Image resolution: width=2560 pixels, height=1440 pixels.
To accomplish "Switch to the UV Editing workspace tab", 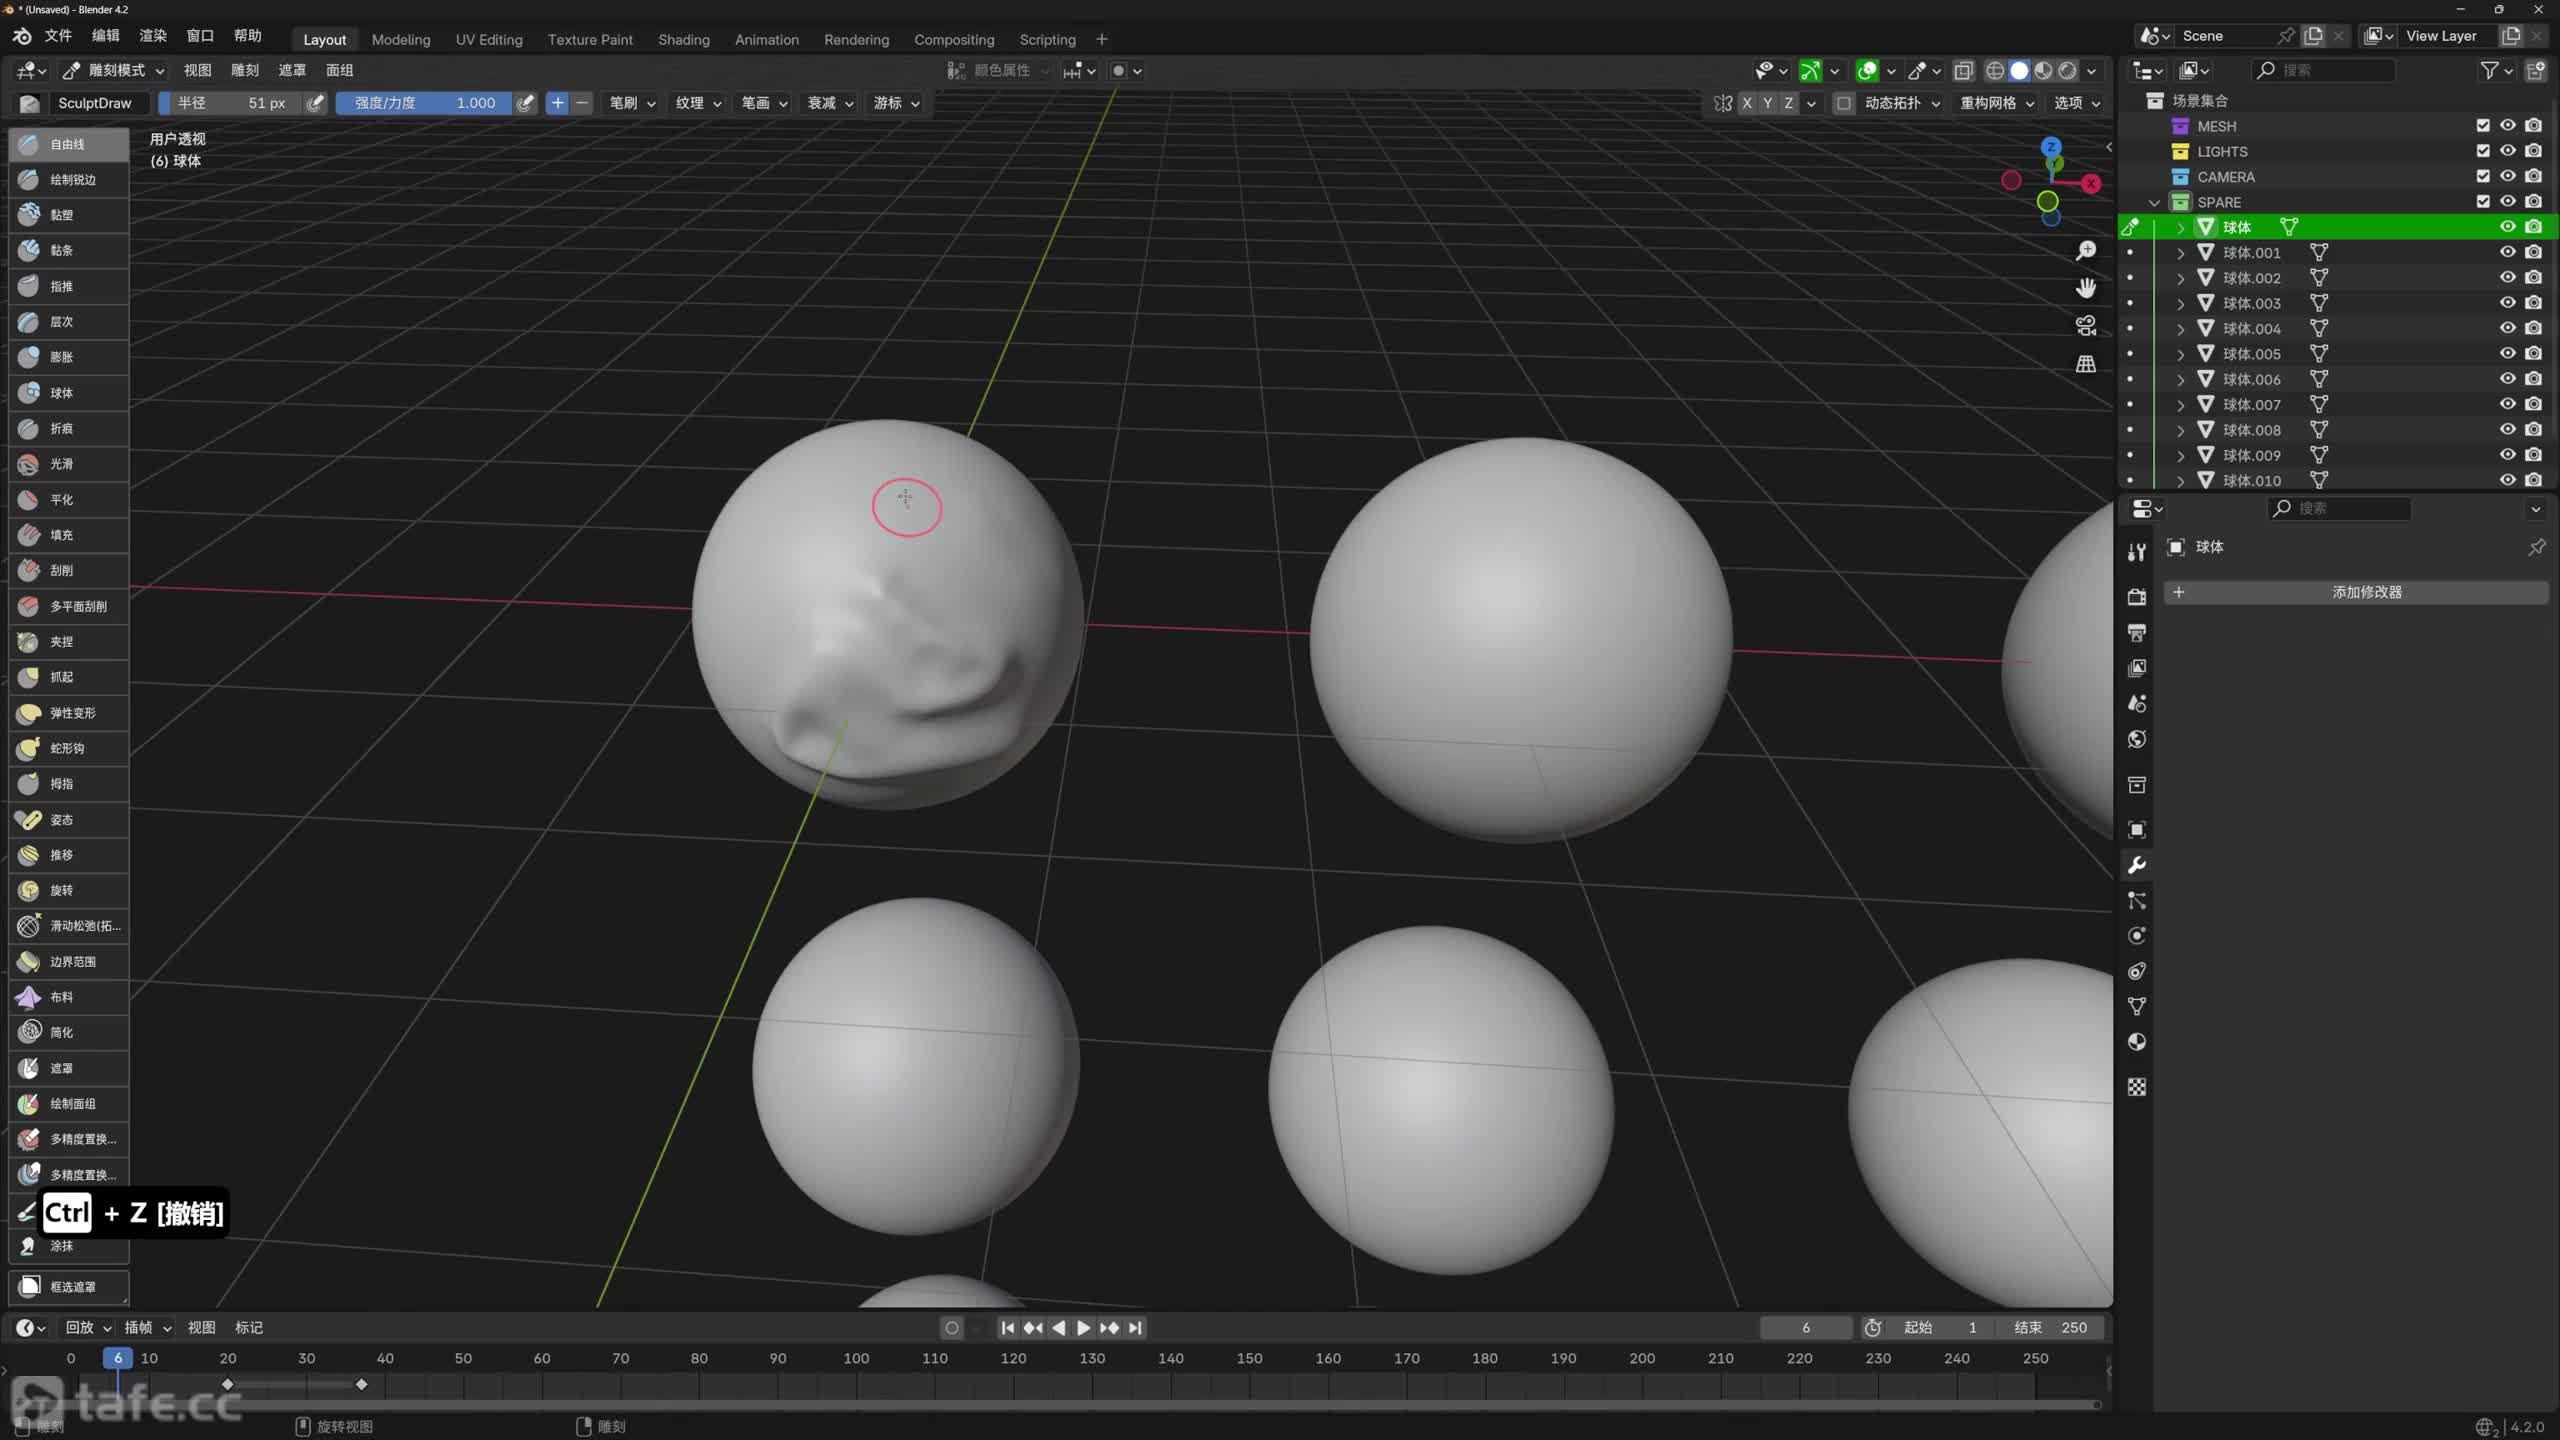I will 489,40.
